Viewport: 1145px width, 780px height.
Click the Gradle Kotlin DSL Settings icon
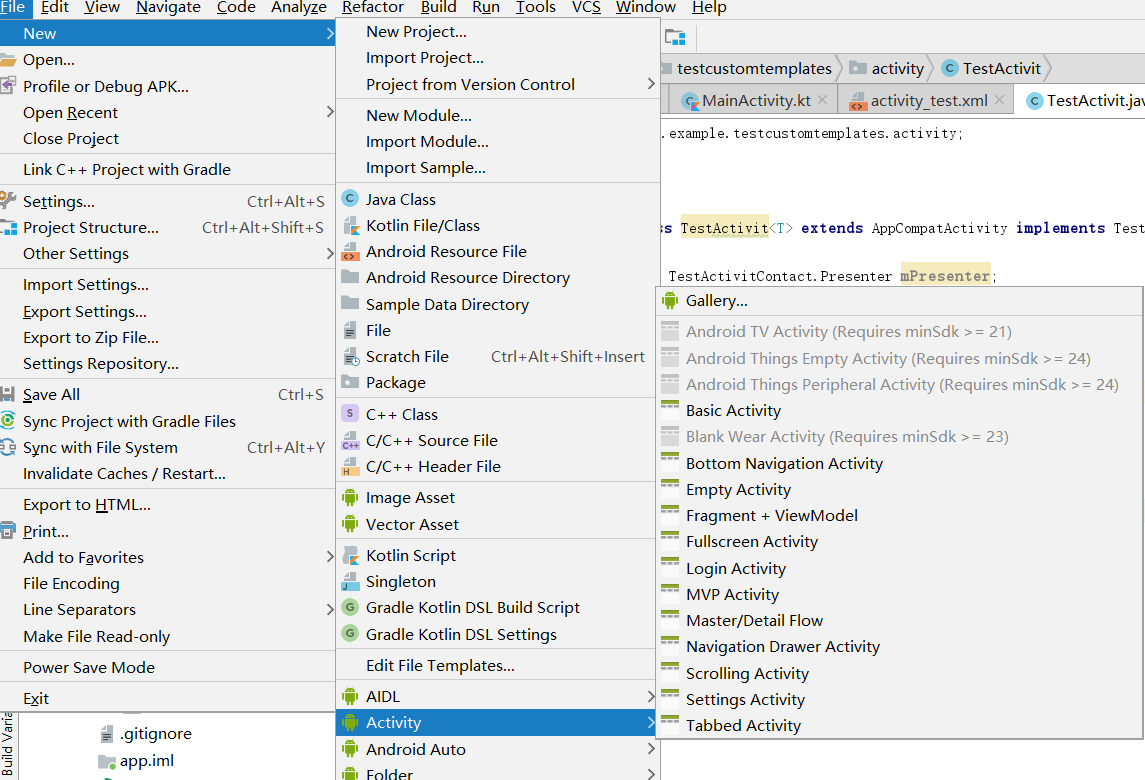[351, 633]
